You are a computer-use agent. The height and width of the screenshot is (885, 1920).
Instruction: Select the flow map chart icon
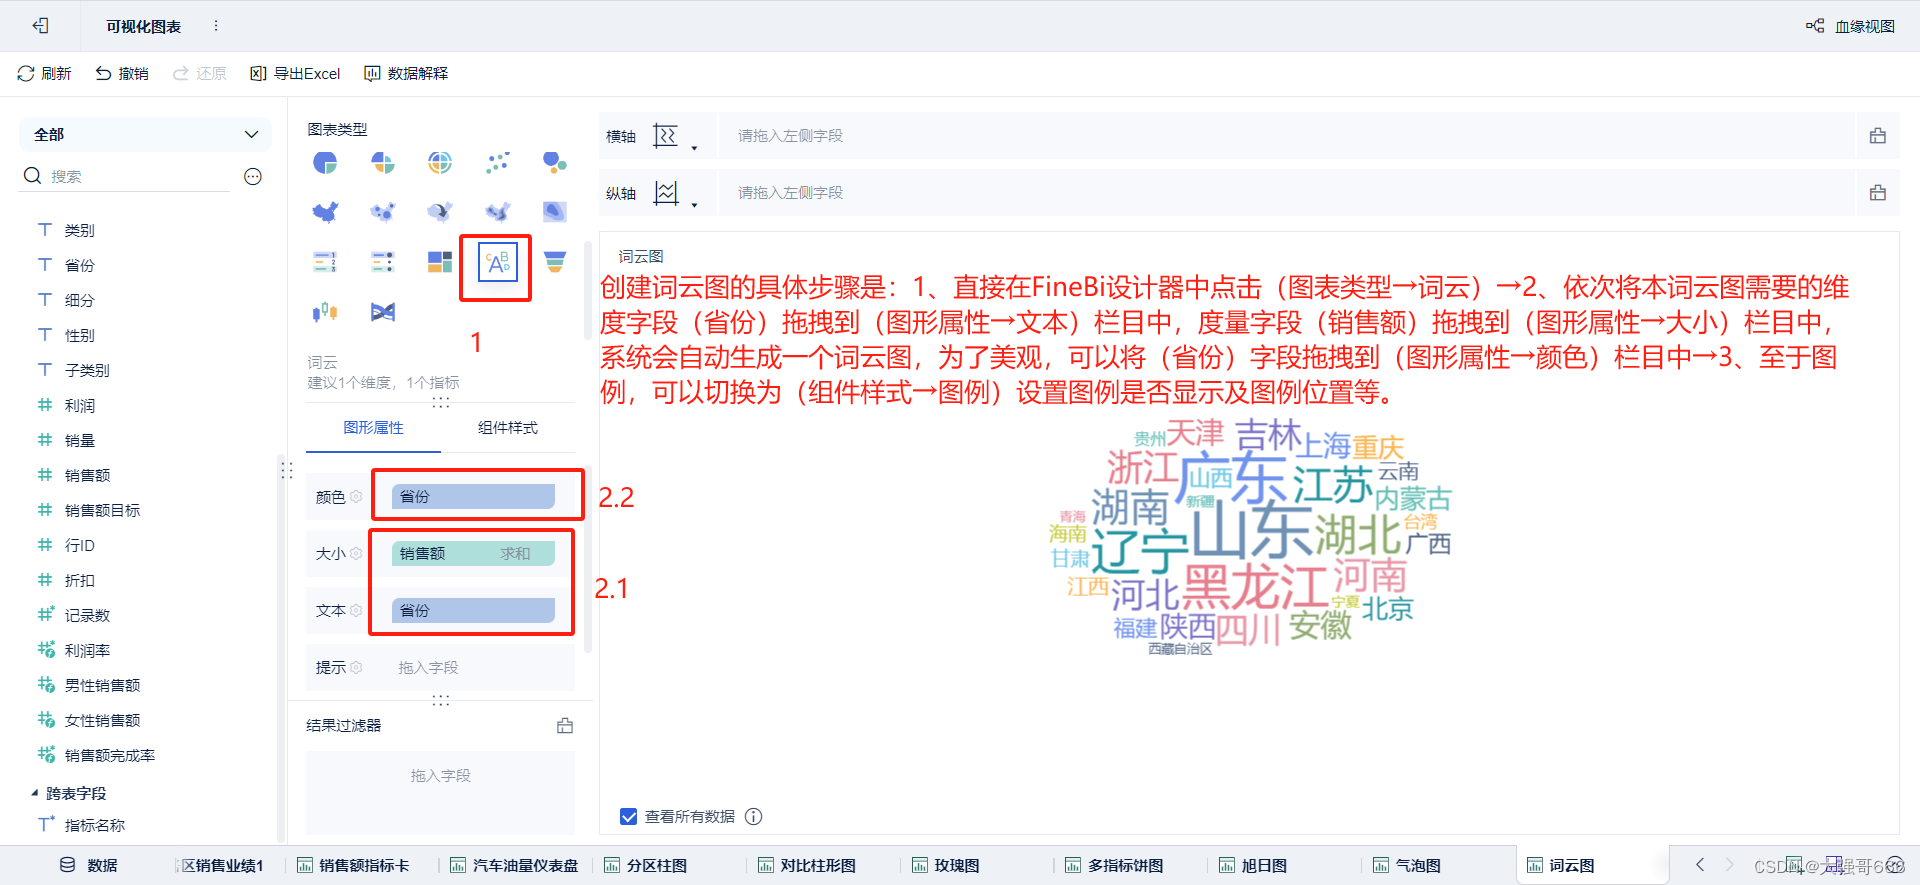(x=440, y=212)
